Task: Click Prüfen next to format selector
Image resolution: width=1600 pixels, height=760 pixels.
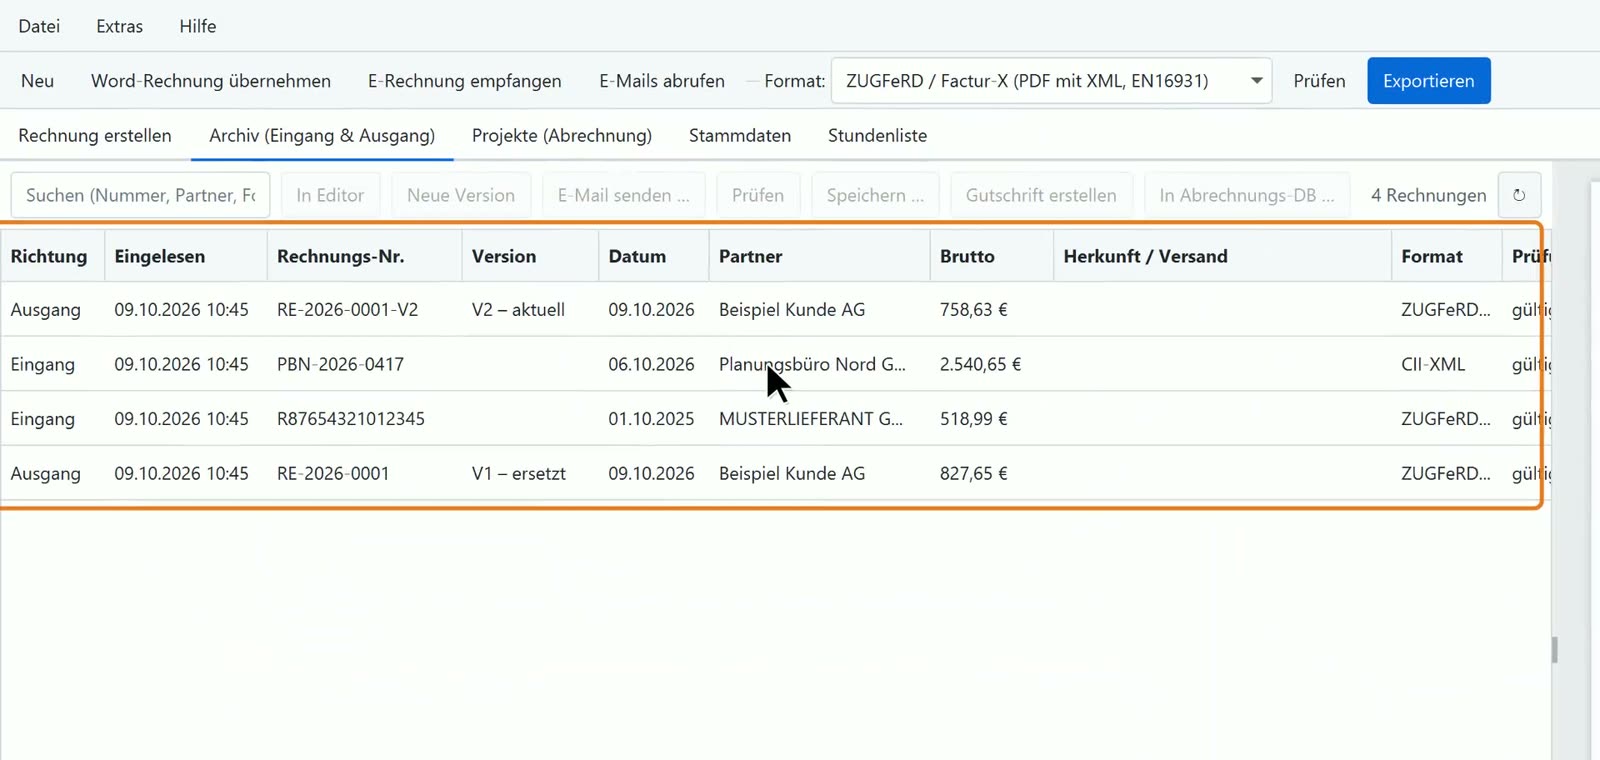Action: [x=1319, y=81]
